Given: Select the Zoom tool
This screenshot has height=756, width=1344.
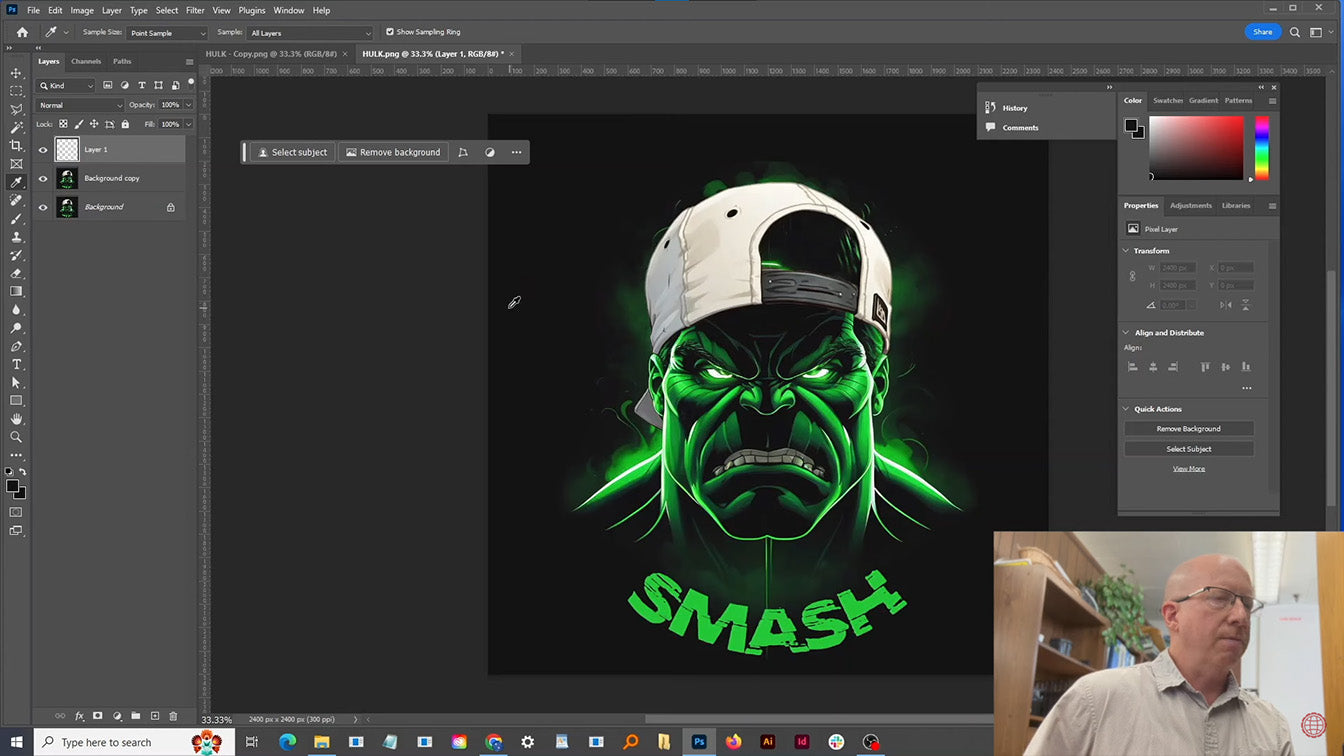Looking at the screenshot, I should coord(16,437).
